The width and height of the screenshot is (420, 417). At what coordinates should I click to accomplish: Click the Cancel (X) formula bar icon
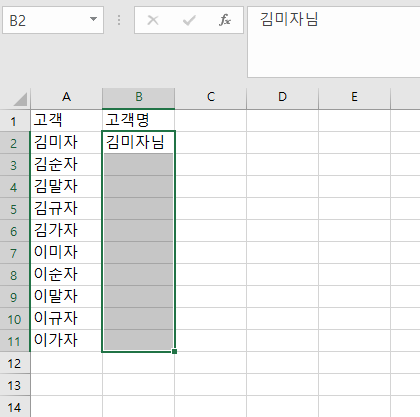click(153, 20)
